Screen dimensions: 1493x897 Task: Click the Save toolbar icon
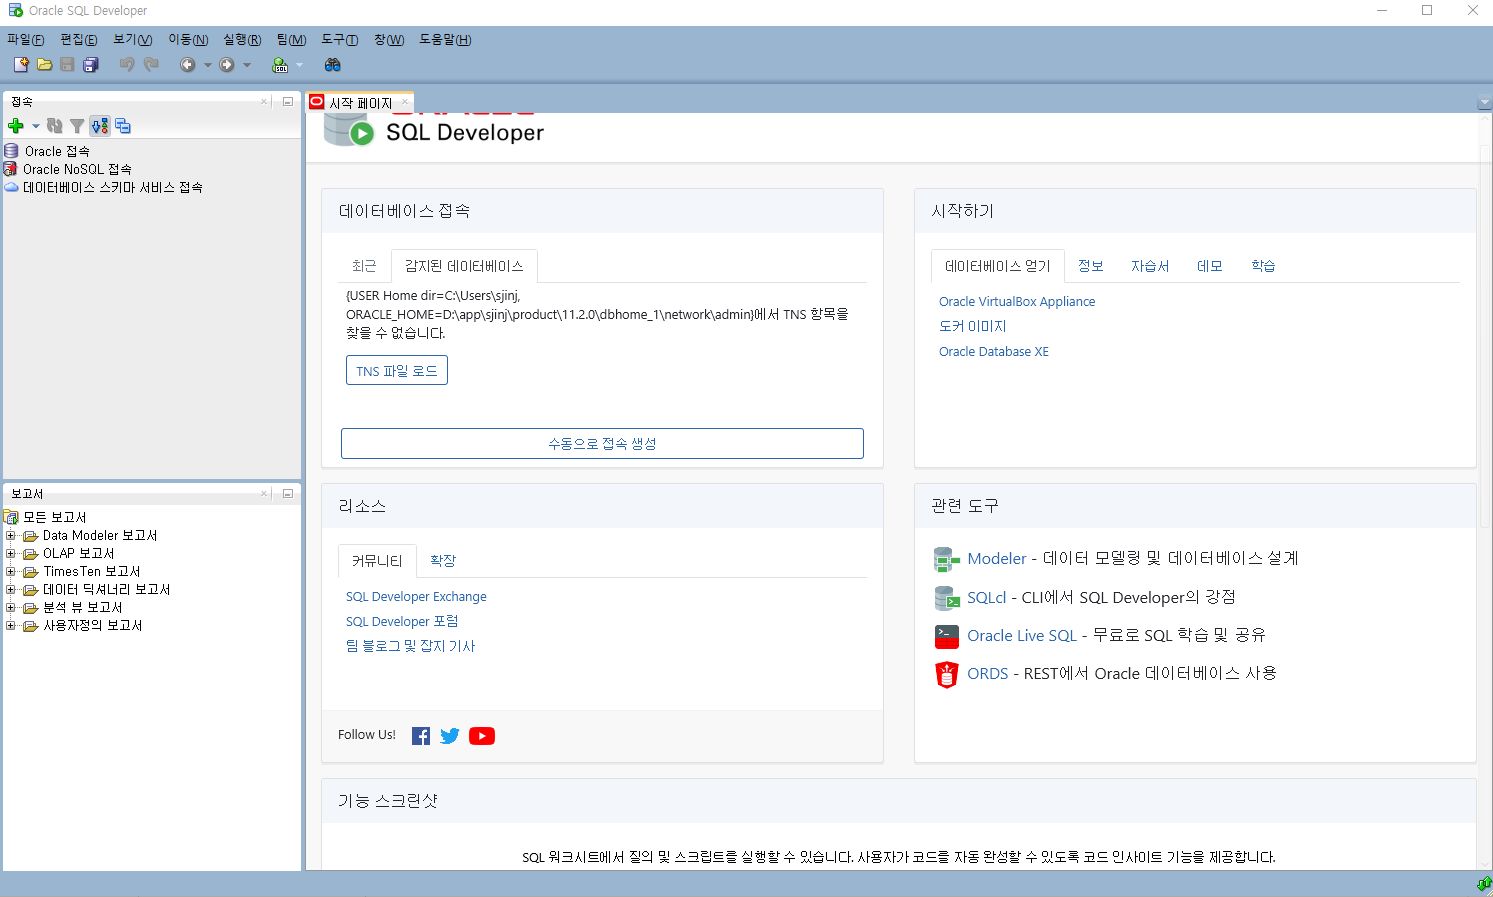click(x=67, y=65)
